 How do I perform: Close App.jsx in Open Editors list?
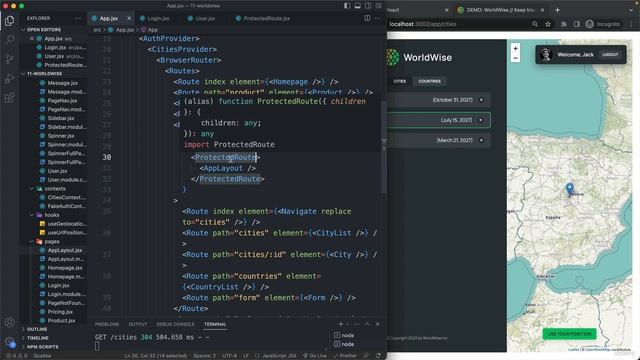tap(32, 38)
